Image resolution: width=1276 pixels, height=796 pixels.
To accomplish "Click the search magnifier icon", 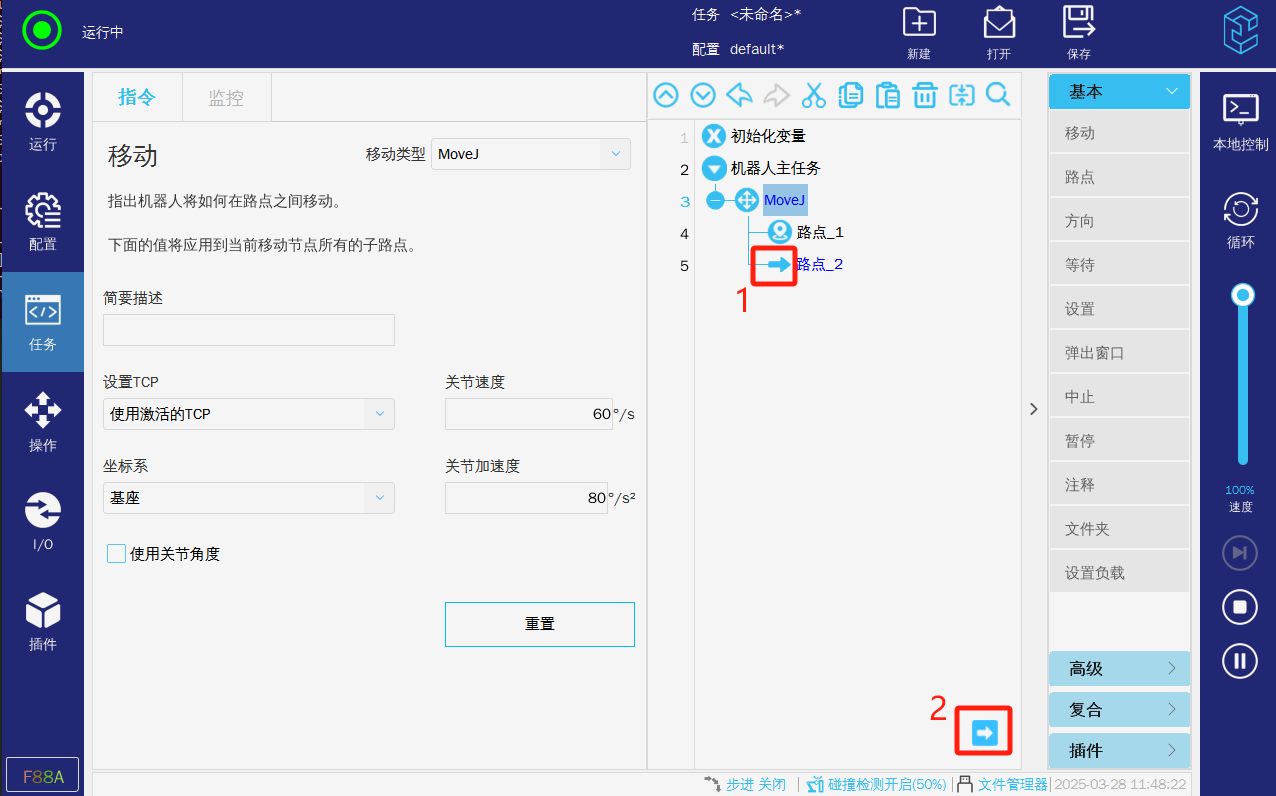I will [997, 95].
